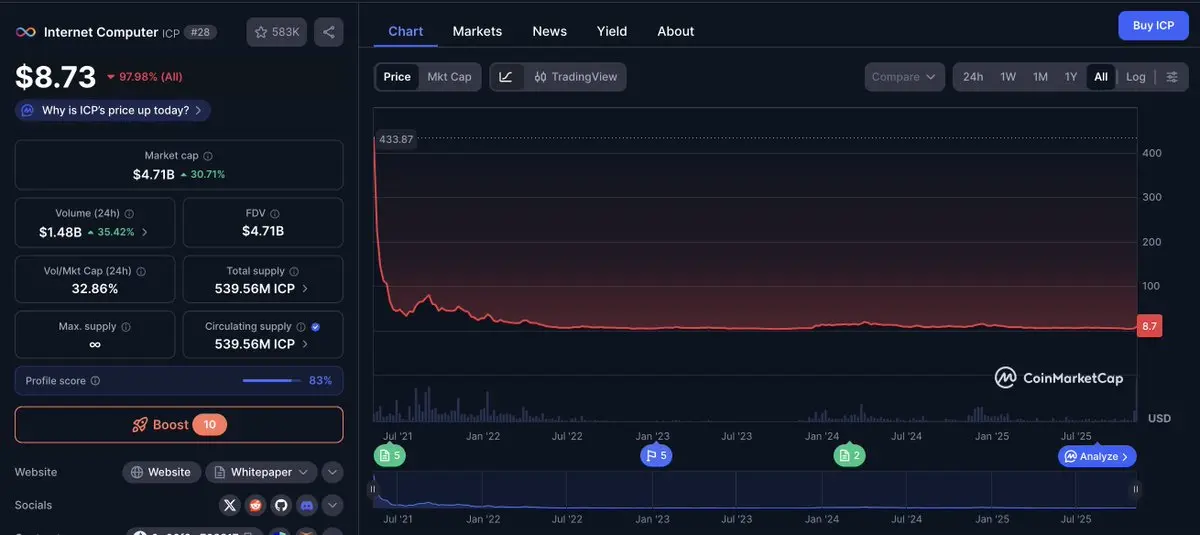The height and width of the screenshot is (535, 1200).
Task: Click the verified badge by Circulating supply
Action: (x=316, y=326)
